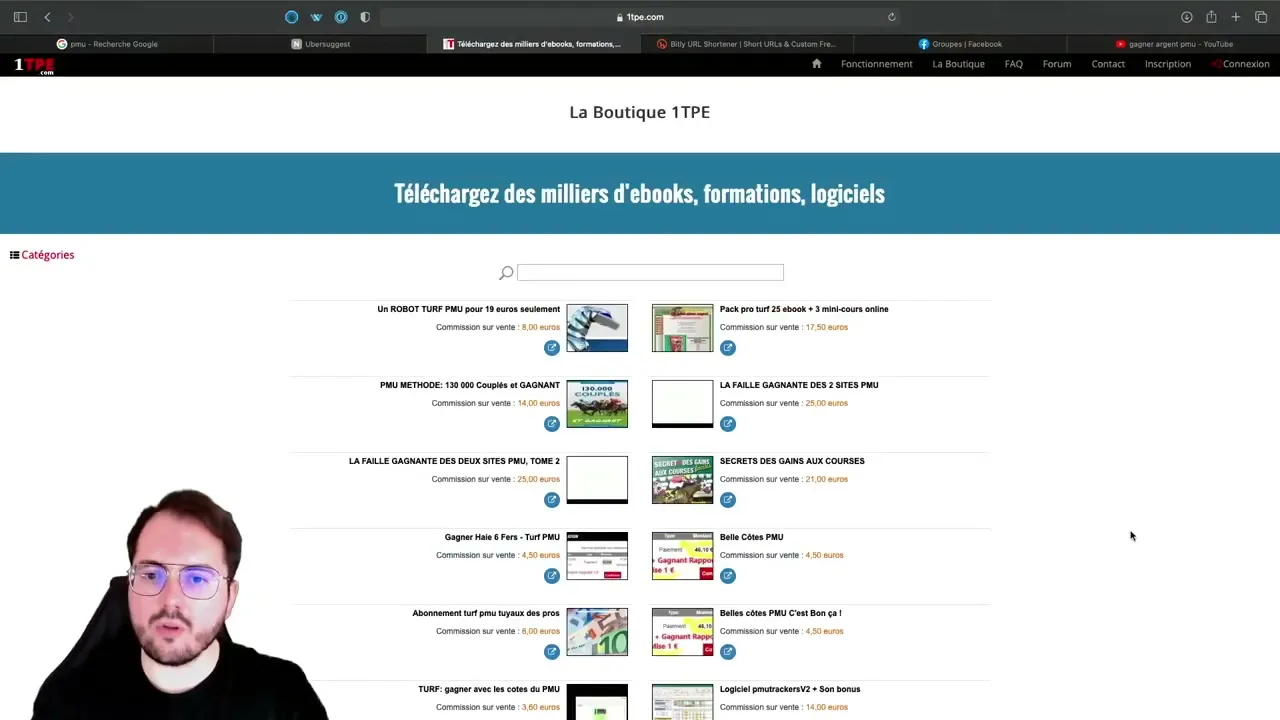Viewport: 1280px width, 720px height.
Task: Open the Wikiwand extension
Action: (x=316, y=17)
